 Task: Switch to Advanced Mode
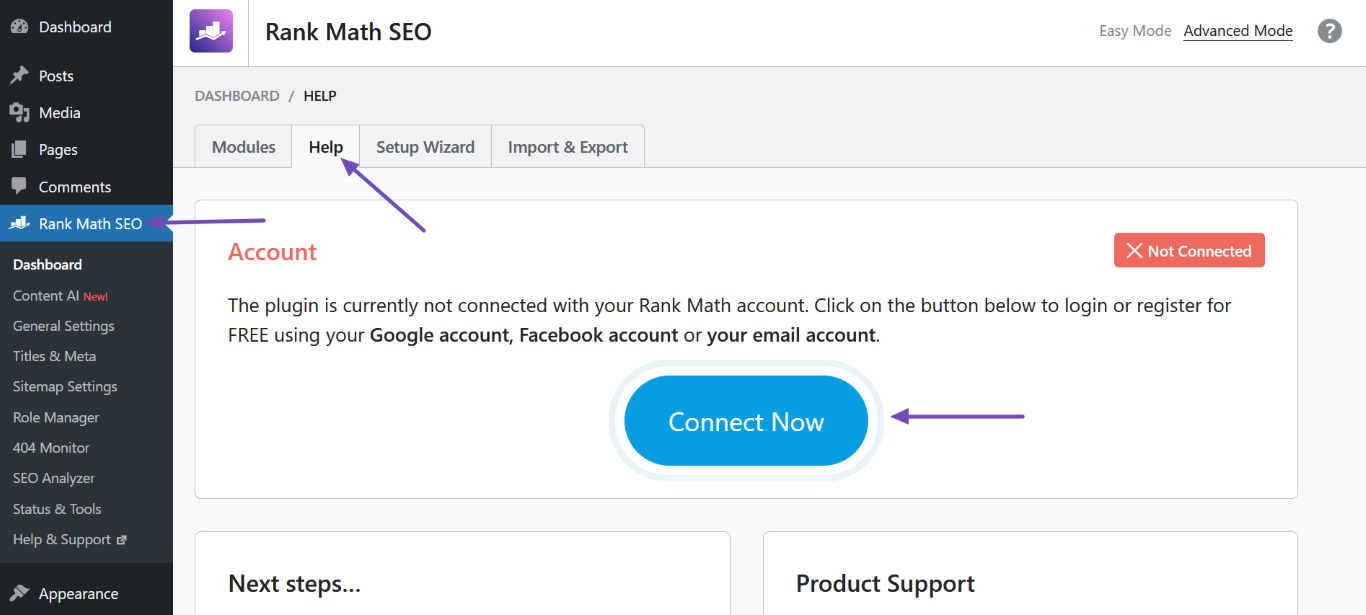tap(1238, 31)
